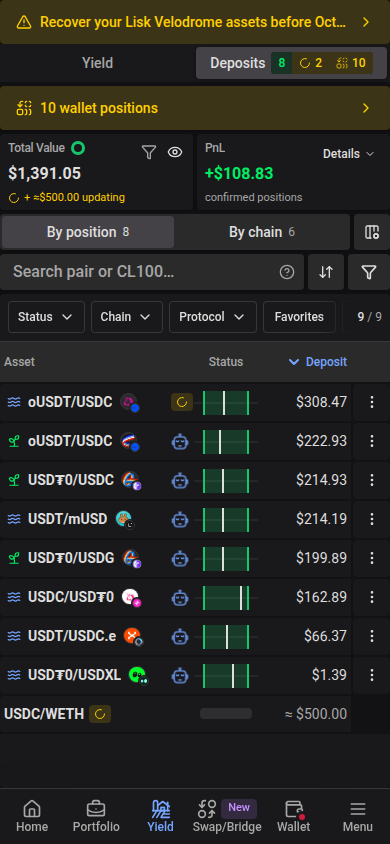Select the By position tab
The height and width of the screenshot is (844, 390).
tap(88, 232)
